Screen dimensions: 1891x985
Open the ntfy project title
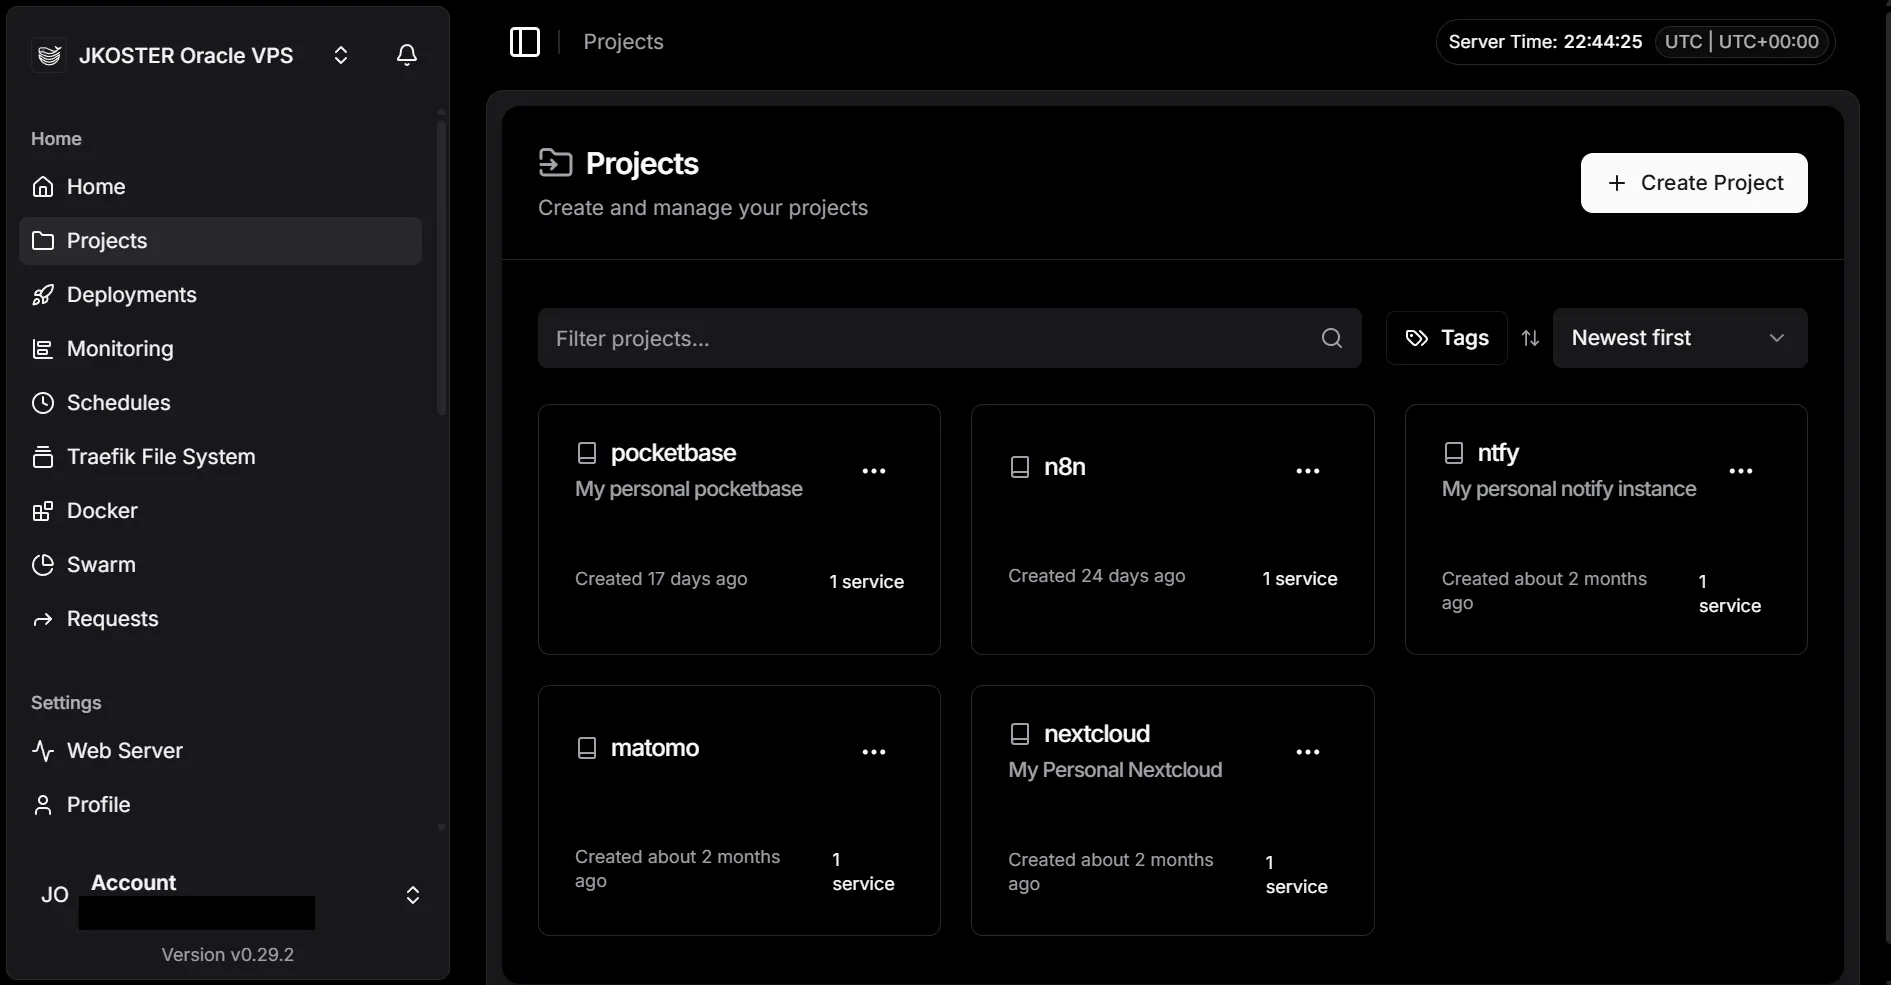pos(1498,453)
